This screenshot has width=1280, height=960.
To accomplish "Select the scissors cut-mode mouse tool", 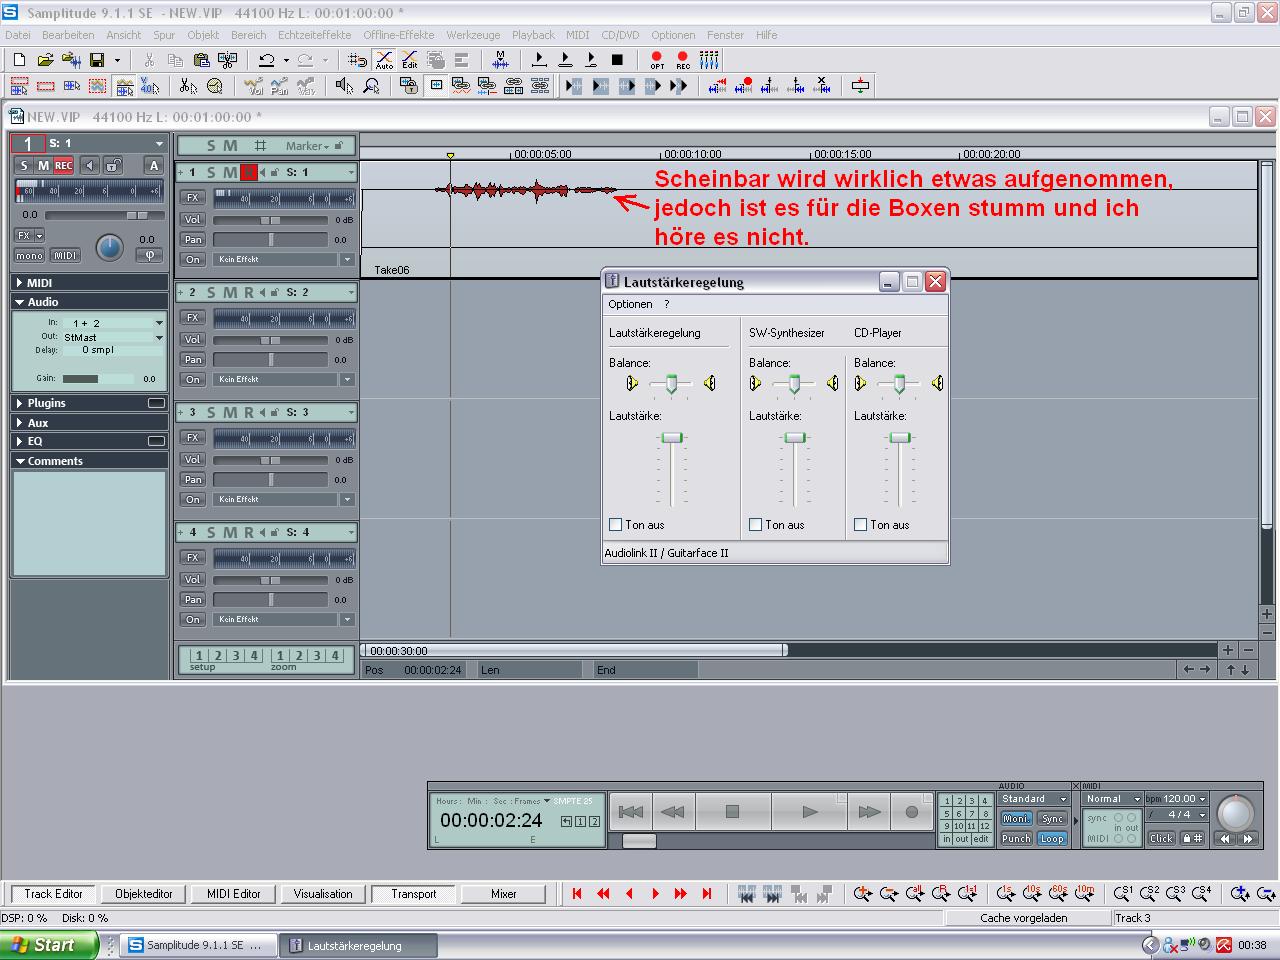I will pos(188,86).
